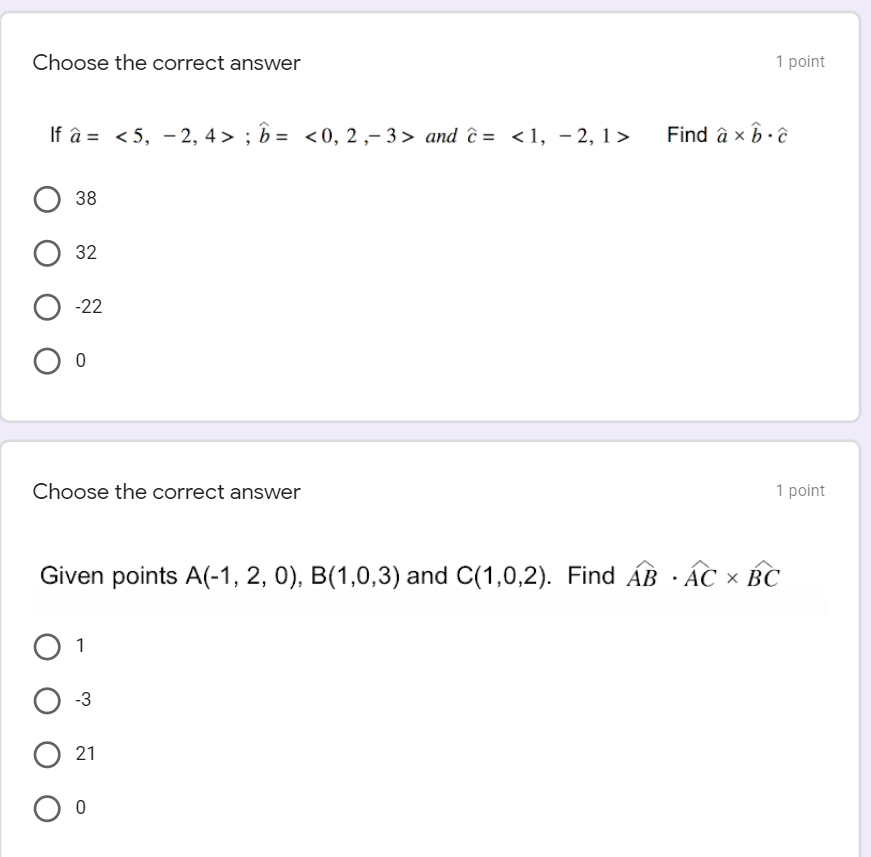Select answer 21 in the second question
This screenshot has width=871, height=857.
pos(46,754)
